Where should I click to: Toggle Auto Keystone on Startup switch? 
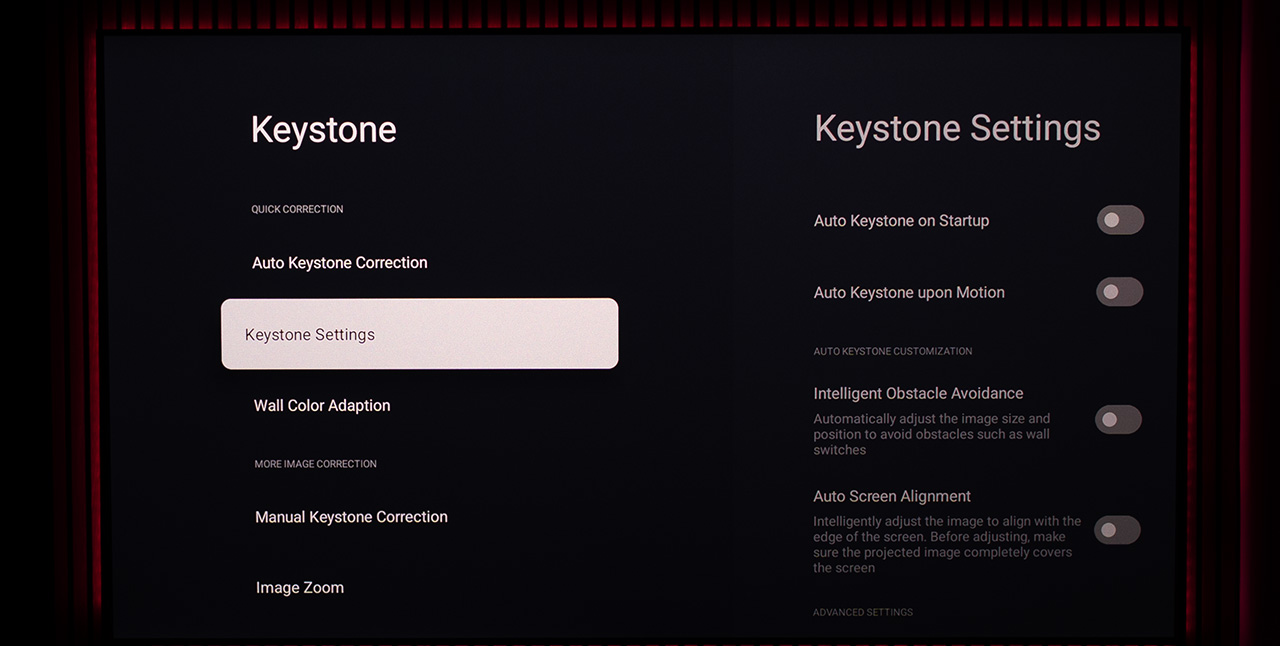point(1120,220)
